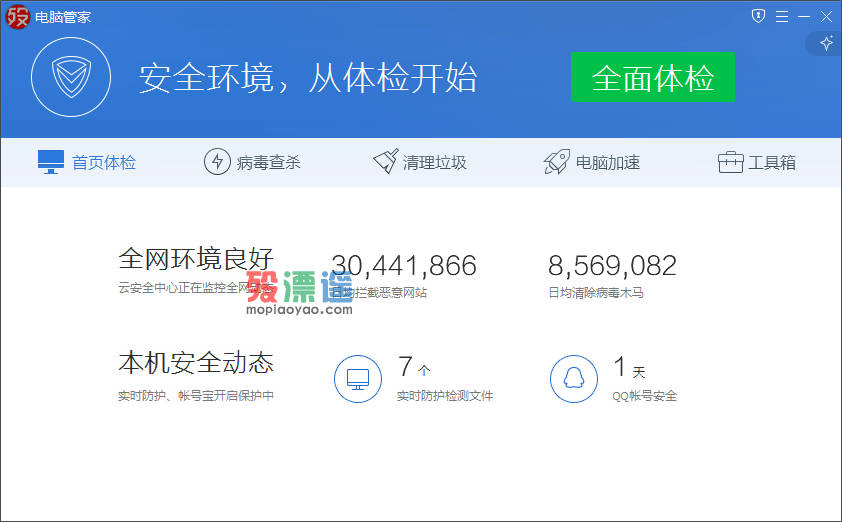842x522 pixels.
Task: Click the sparkle skin icon at the right edge
Action: click(826, 43)
